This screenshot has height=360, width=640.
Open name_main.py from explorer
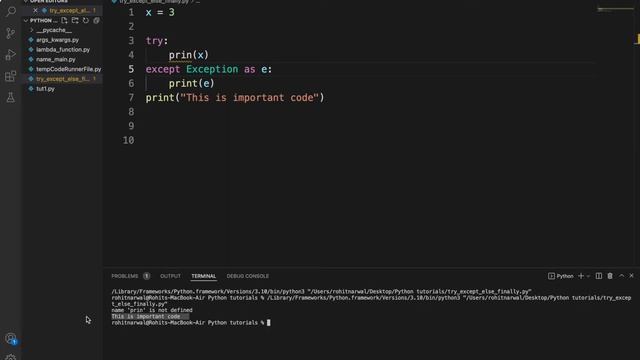pyautogui.click(x=56, y=60)
